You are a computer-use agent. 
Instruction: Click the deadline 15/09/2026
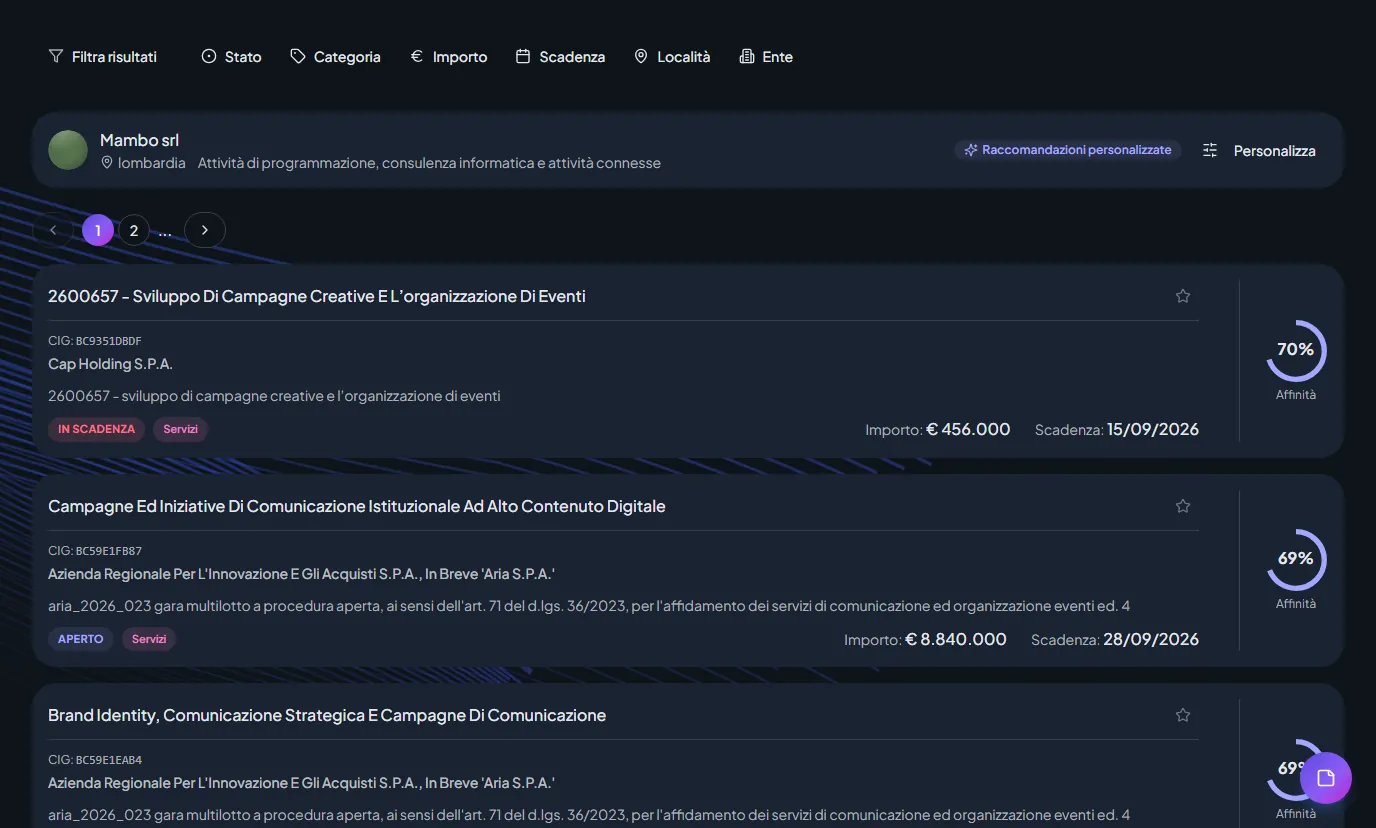(1153, 429)
